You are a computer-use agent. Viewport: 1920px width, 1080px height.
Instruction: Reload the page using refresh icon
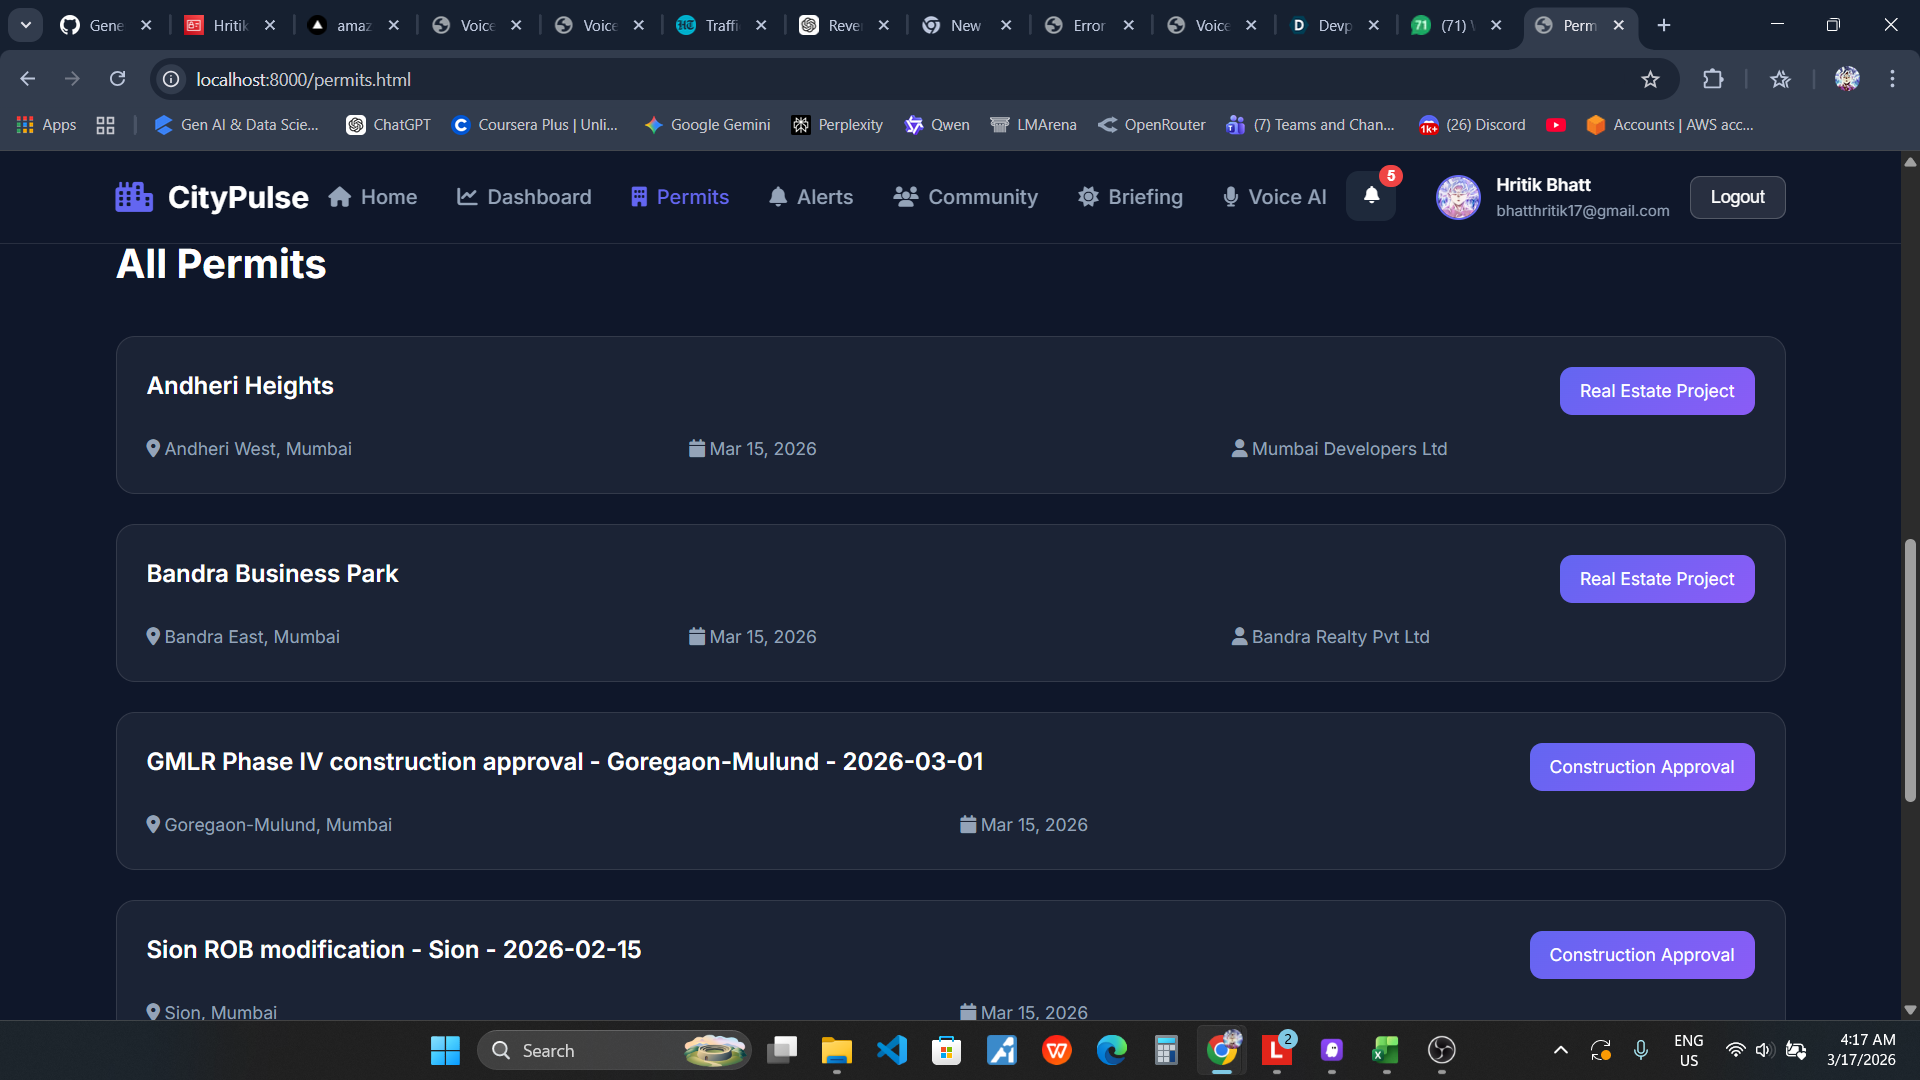point(118,79)
